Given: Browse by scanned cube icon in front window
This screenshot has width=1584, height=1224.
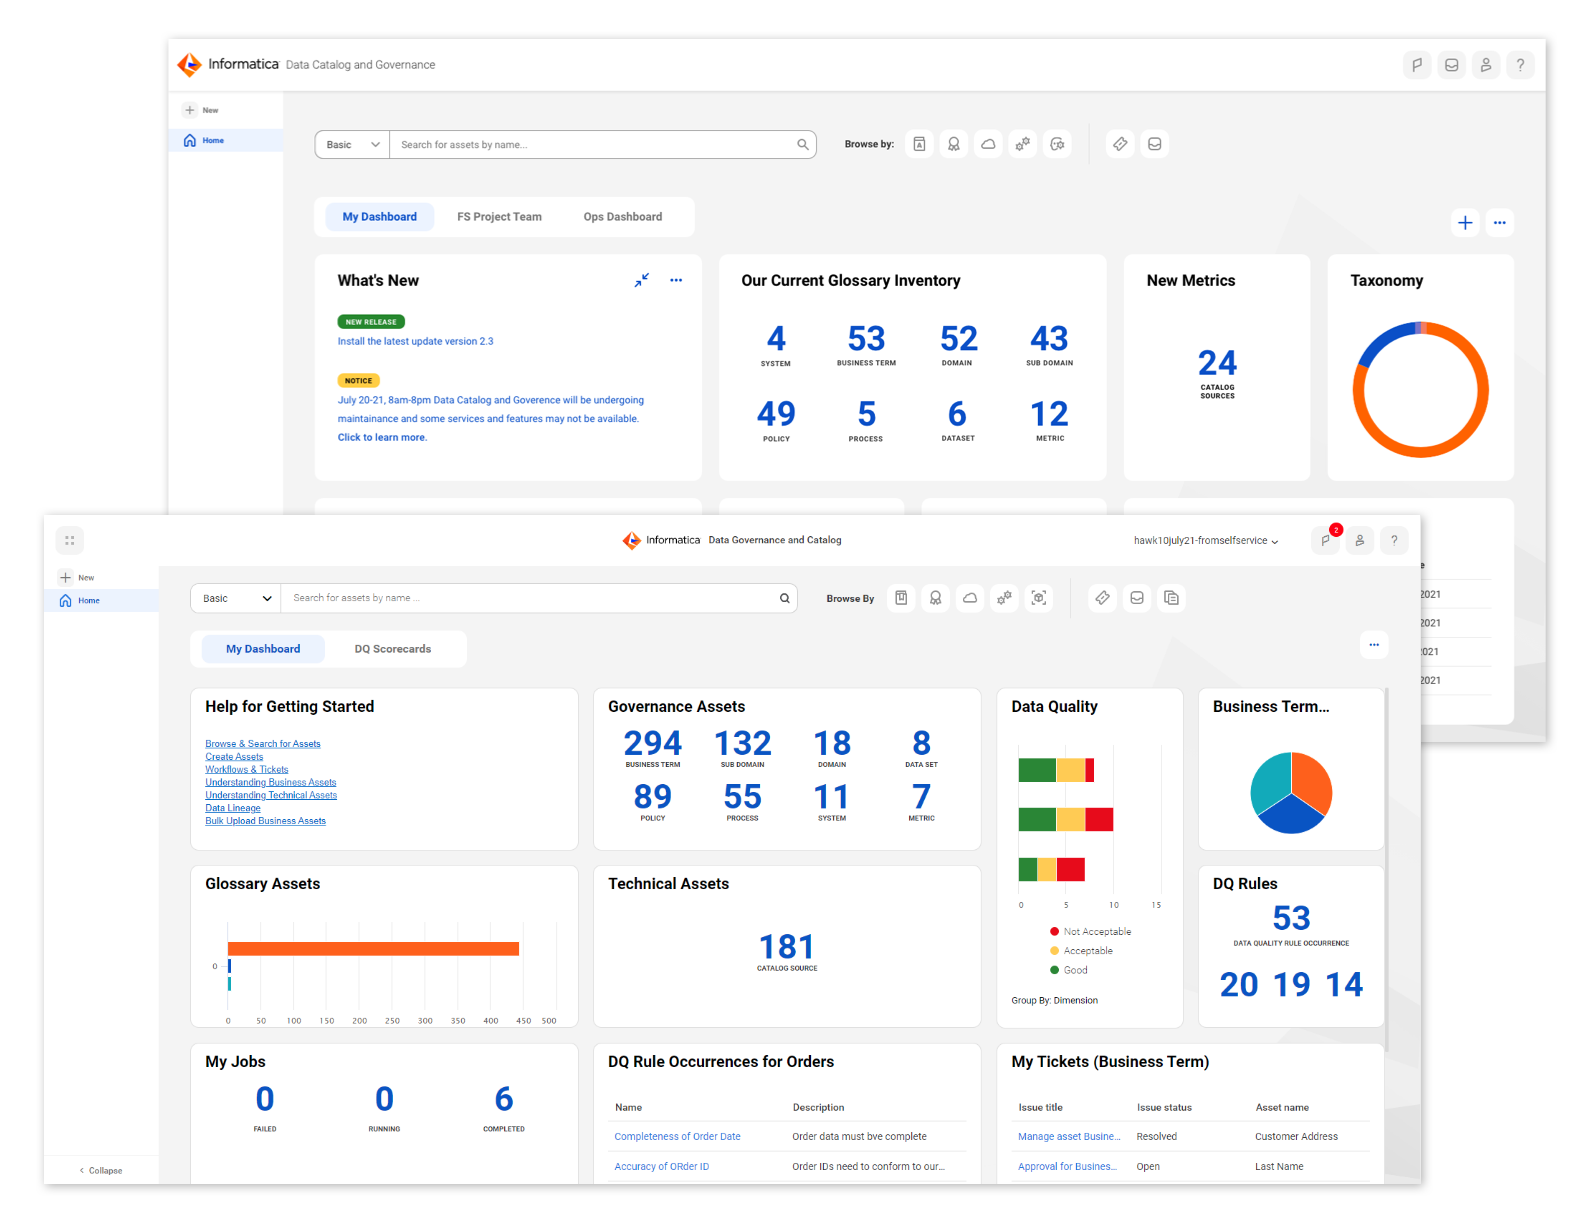Looking at the screenshot, I should 1039,598.
